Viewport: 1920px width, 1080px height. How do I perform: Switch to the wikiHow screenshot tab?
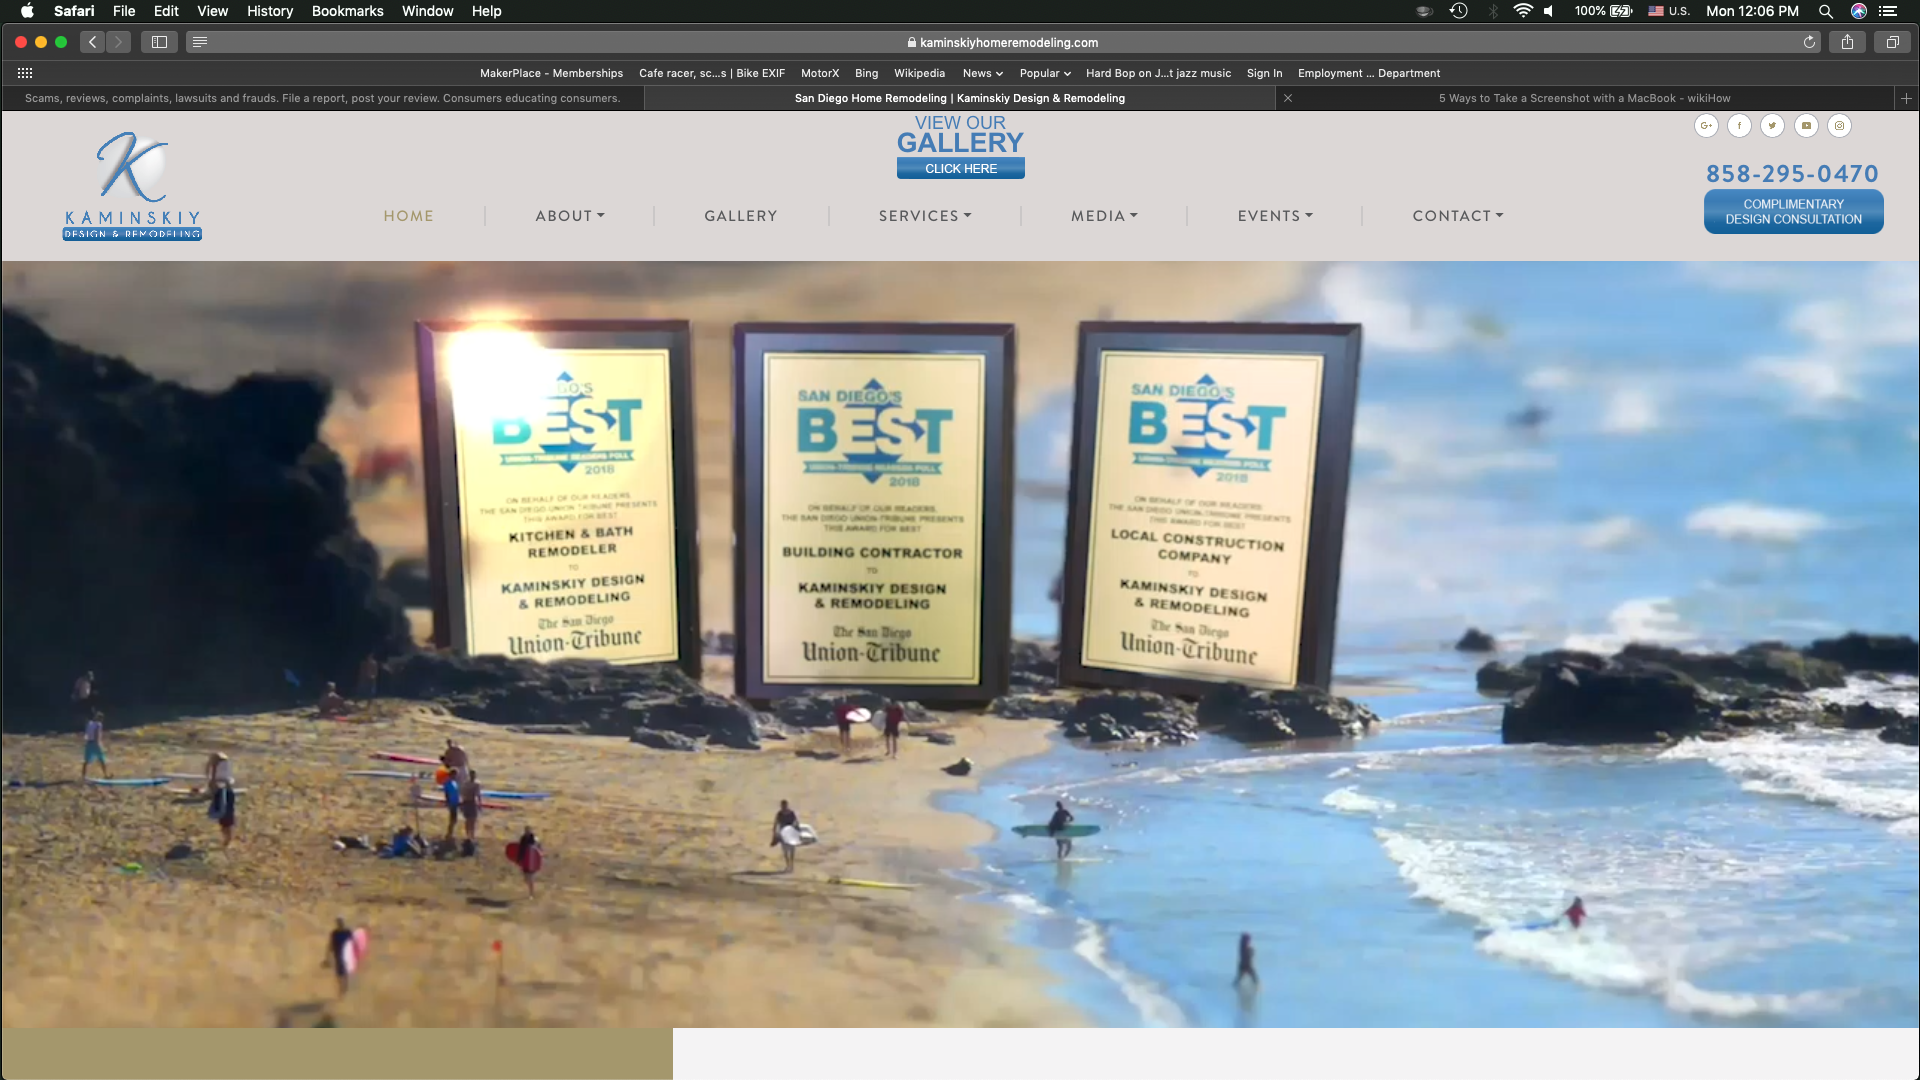pyautogui.click(x=1584, y=98)
